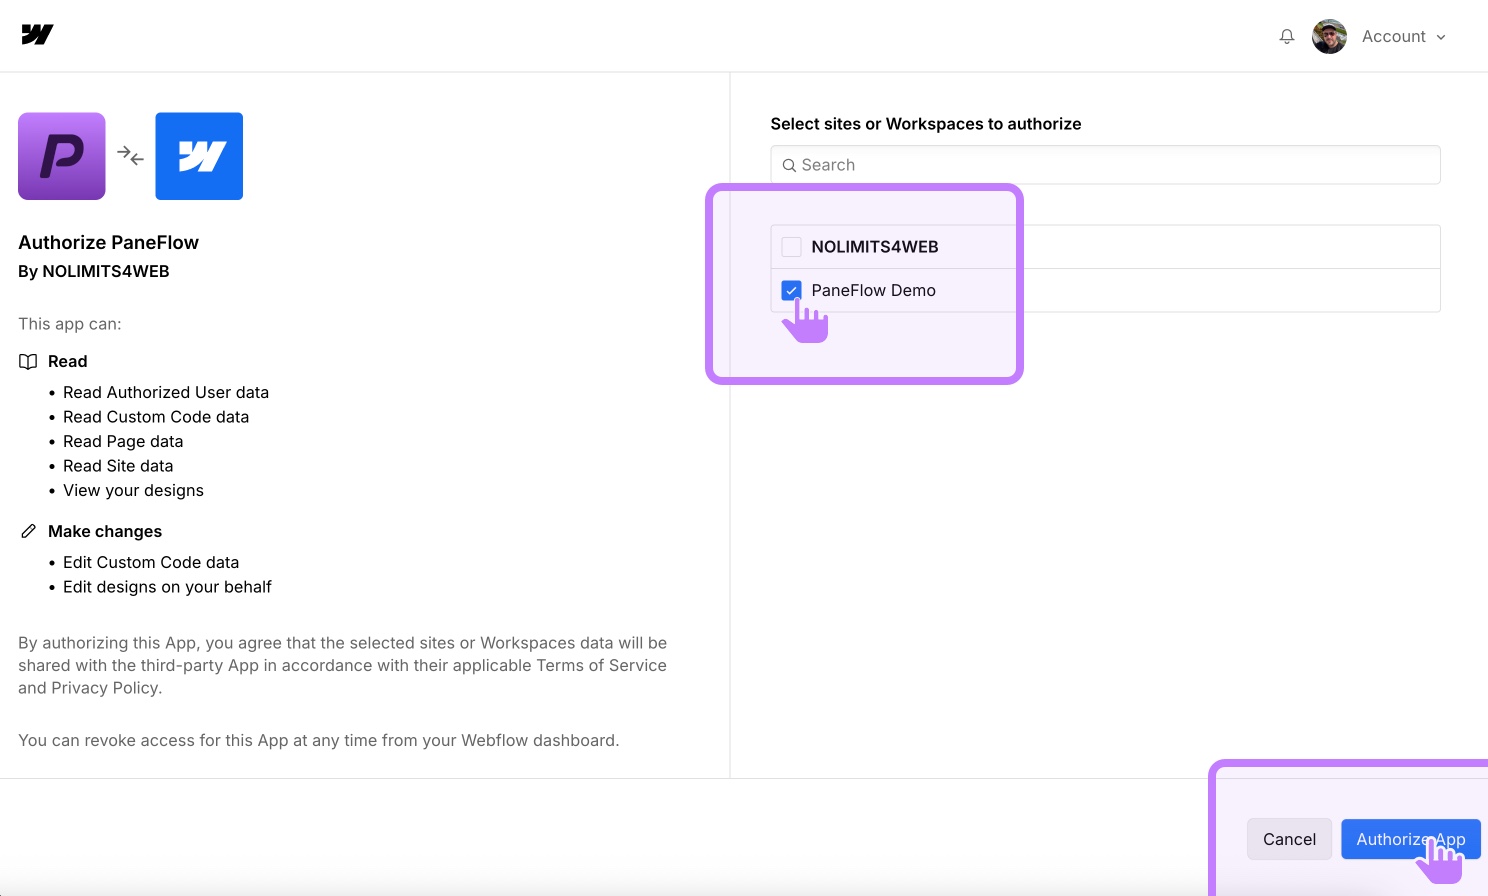1488x896 pixels.
Task: Click Select sites or Workspaces heading
Action: click(x=926, y=124)
